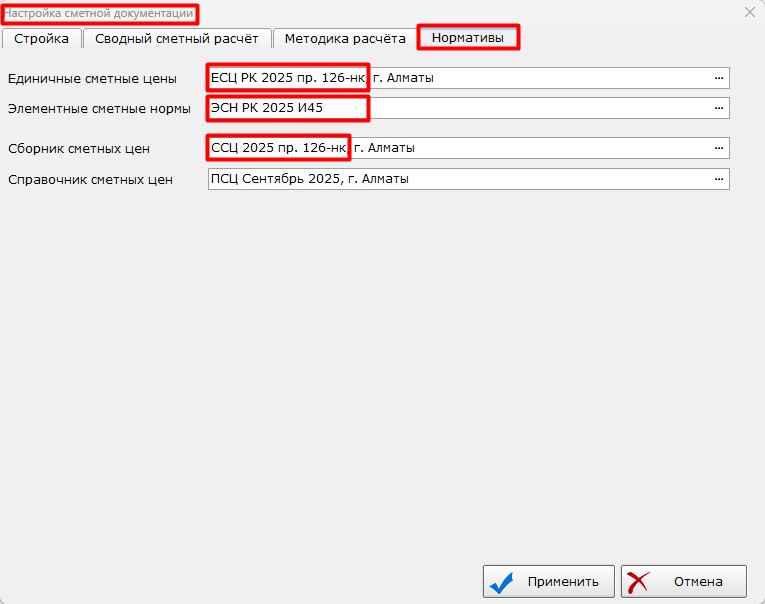Screen dimensions: 765x604
Task: Open ellipsis picker for Справочник сметных цен
Action: [718, 179]
